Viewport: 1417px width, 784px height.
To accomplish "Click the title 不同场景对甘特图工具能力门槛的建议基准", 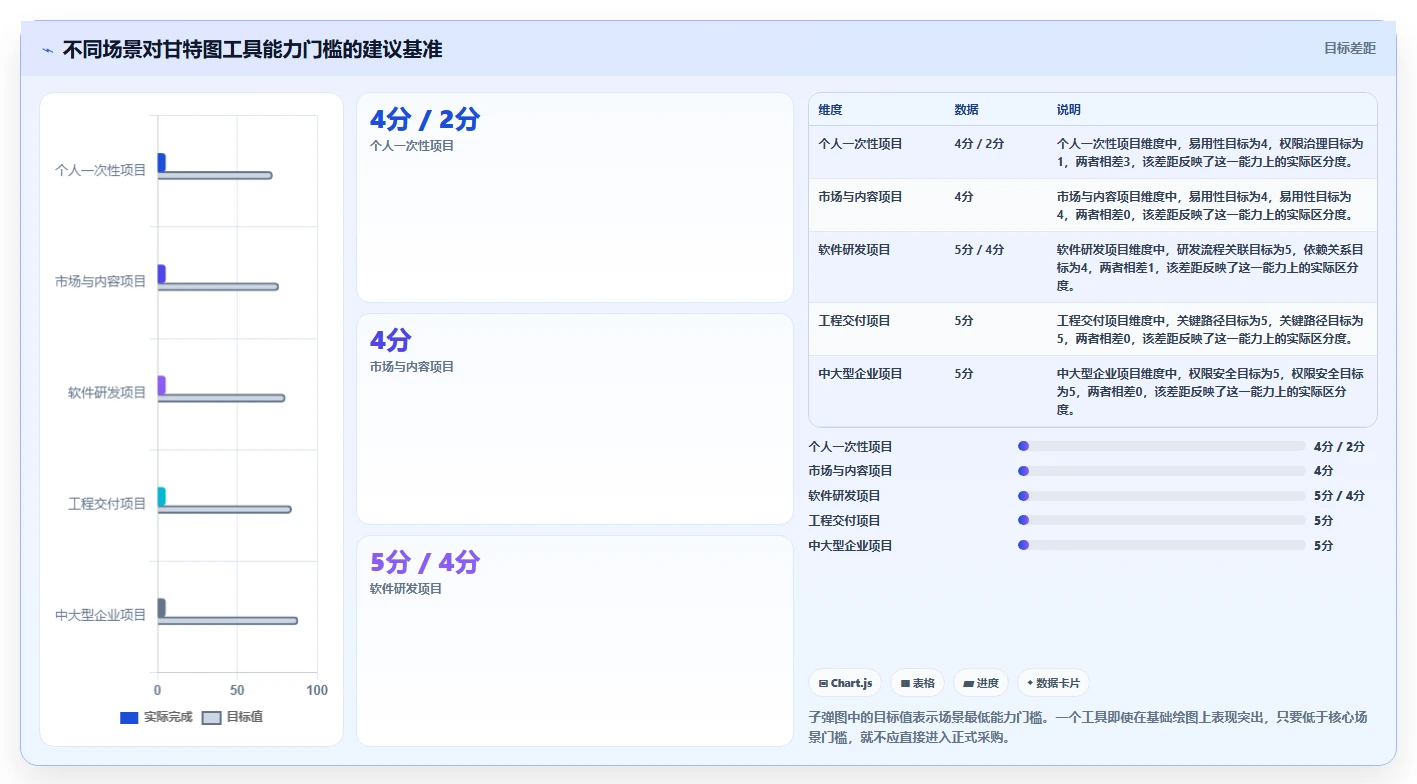I will click(252, 49).
